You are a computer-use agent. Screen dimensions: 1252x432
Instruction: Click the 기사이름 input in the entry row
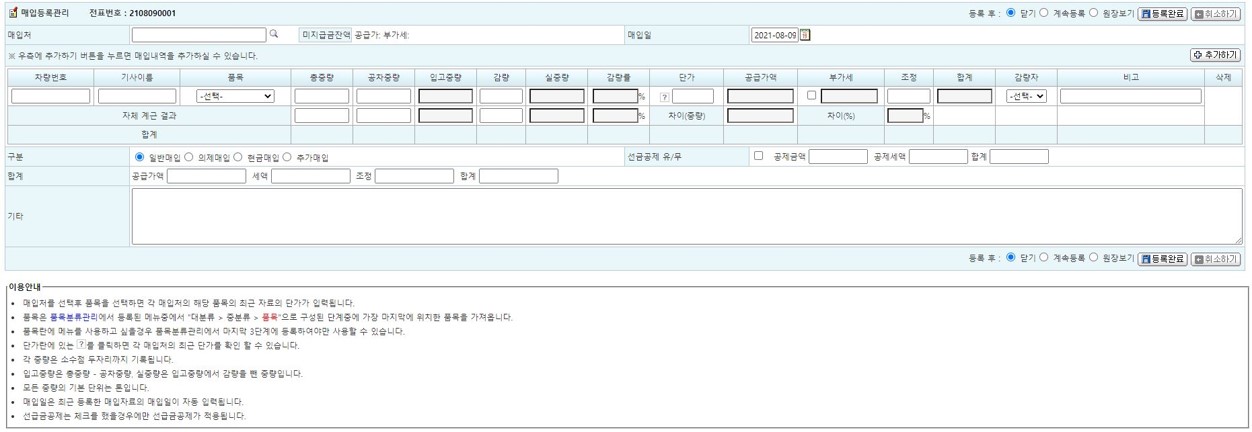(x=136, y=97)
